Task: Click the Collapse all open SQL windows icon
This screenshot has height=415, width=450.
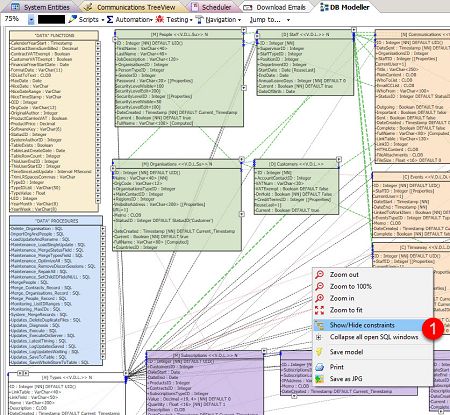Action: point(319,337)
